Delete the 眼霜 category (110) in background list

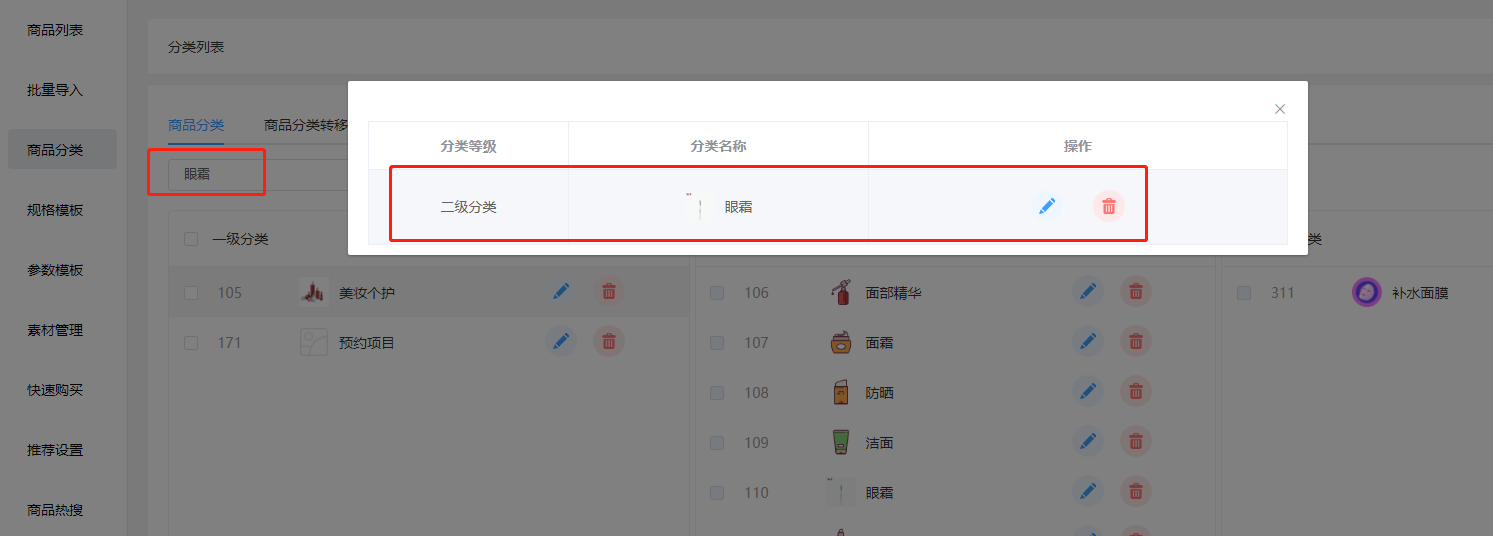(x=1136, y=491)
